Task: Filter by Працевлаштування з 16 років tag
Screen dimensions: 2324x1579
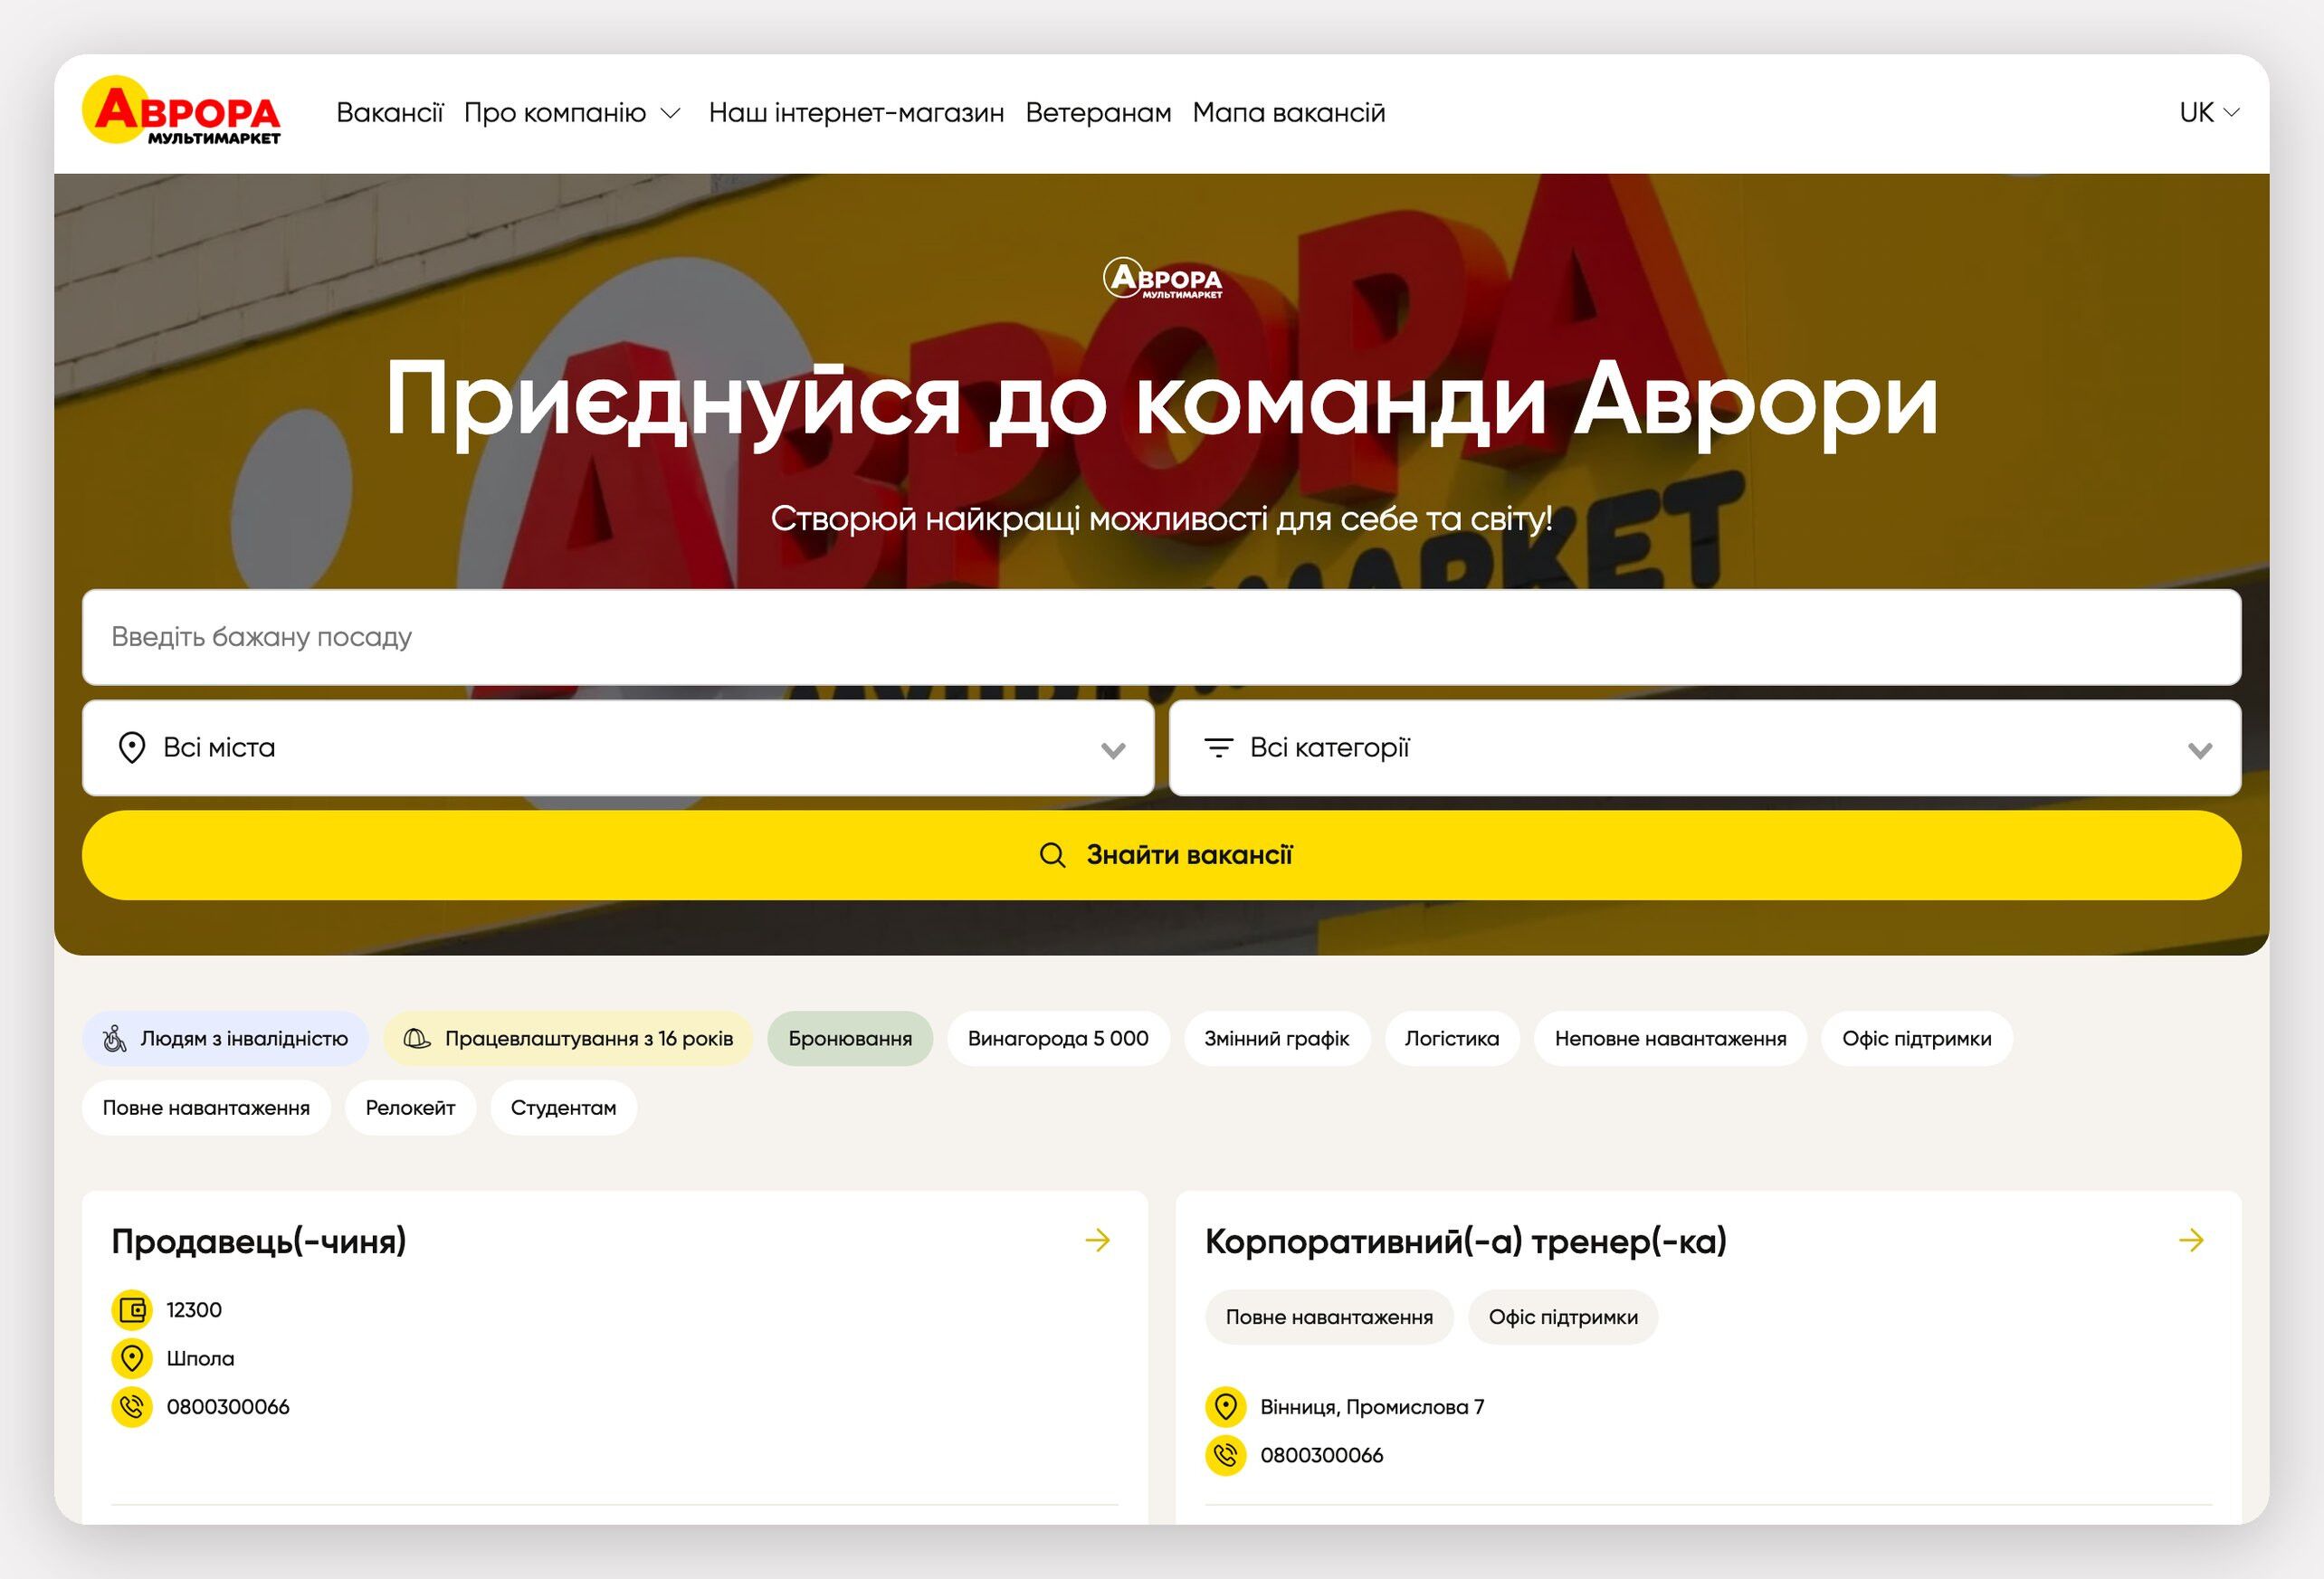Action: pos(568,1039)
